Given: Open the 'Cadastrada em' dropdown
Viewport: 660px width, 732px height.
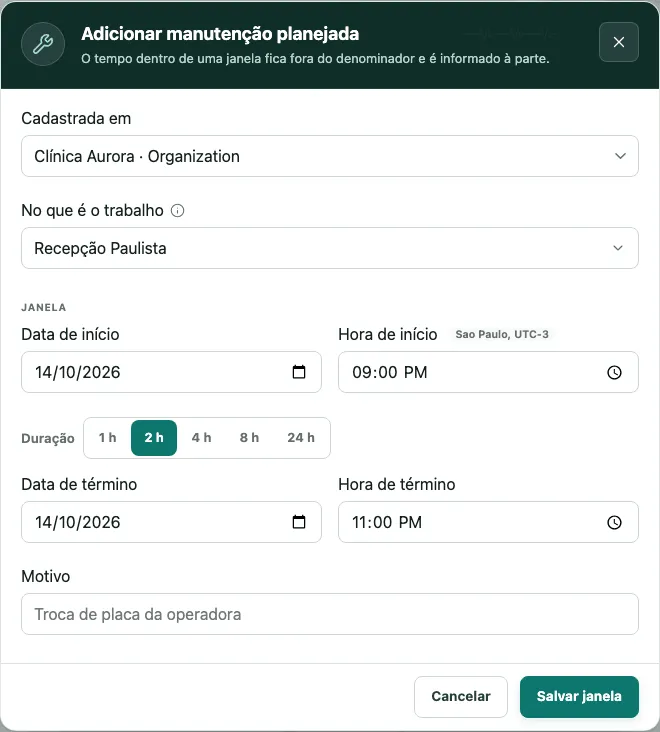Looking at the screenshot, I should (x=330, y=156).
